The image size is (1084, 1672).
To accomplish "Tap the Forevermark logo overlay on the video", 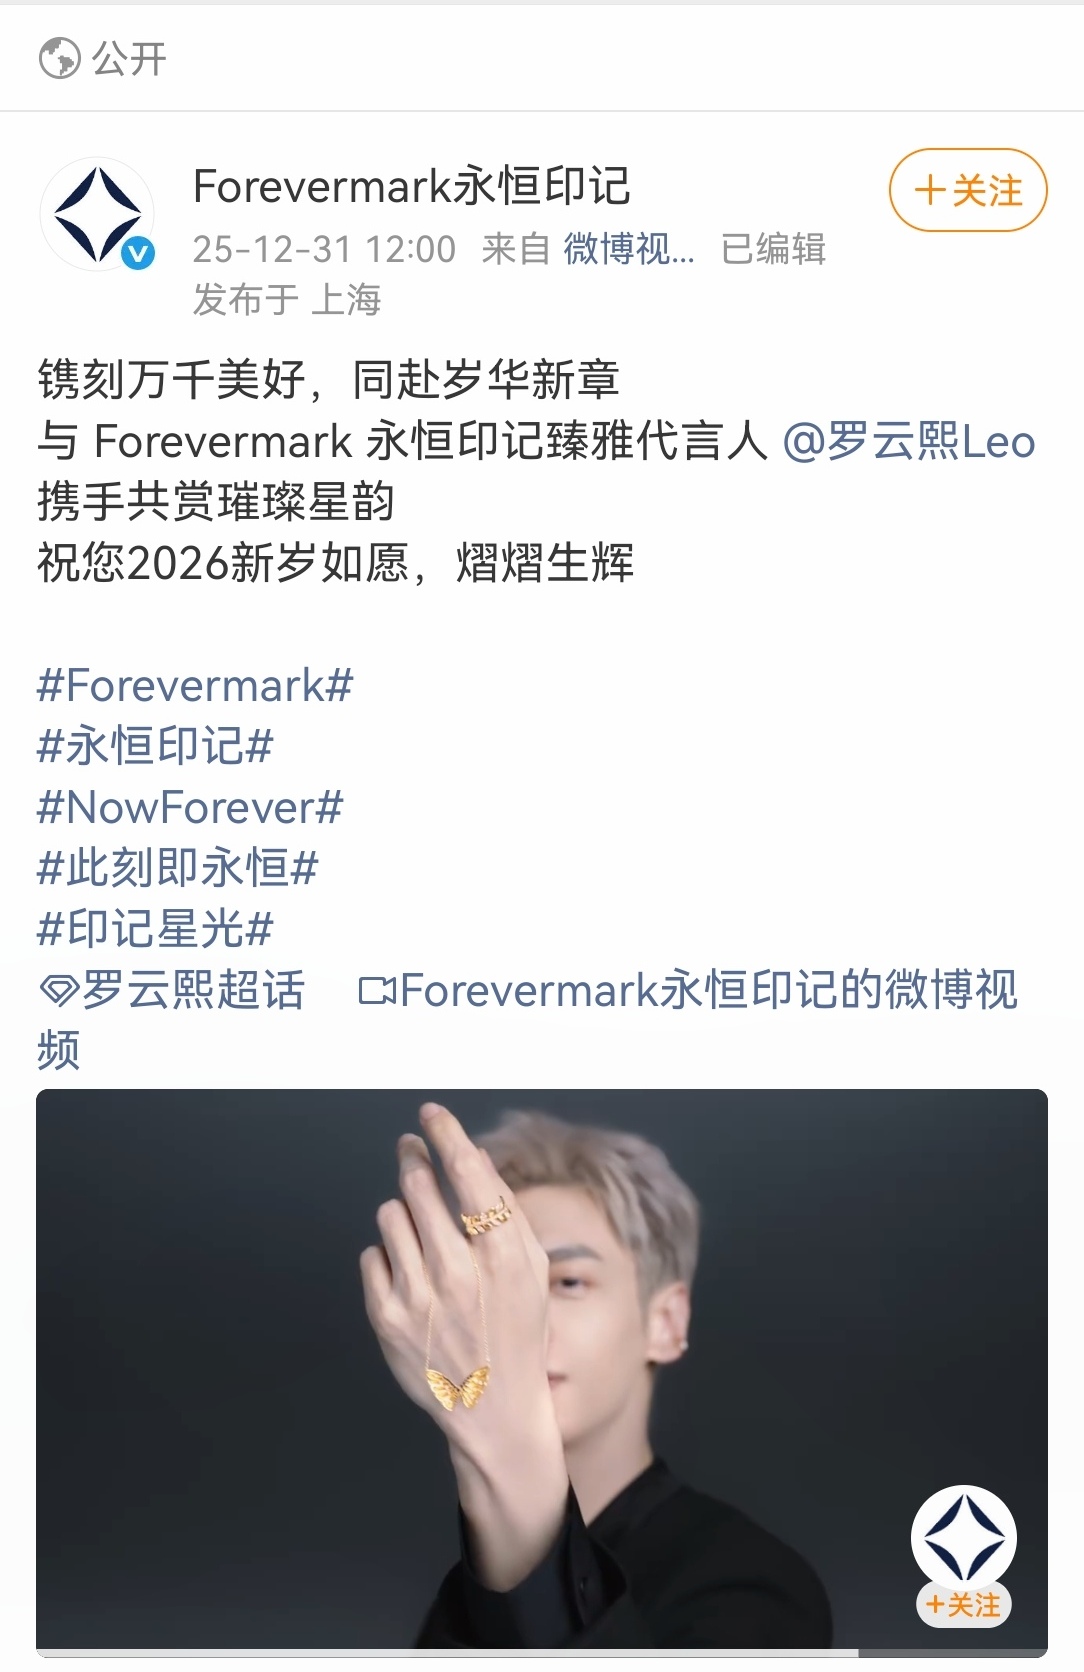I will (964, 1537).
